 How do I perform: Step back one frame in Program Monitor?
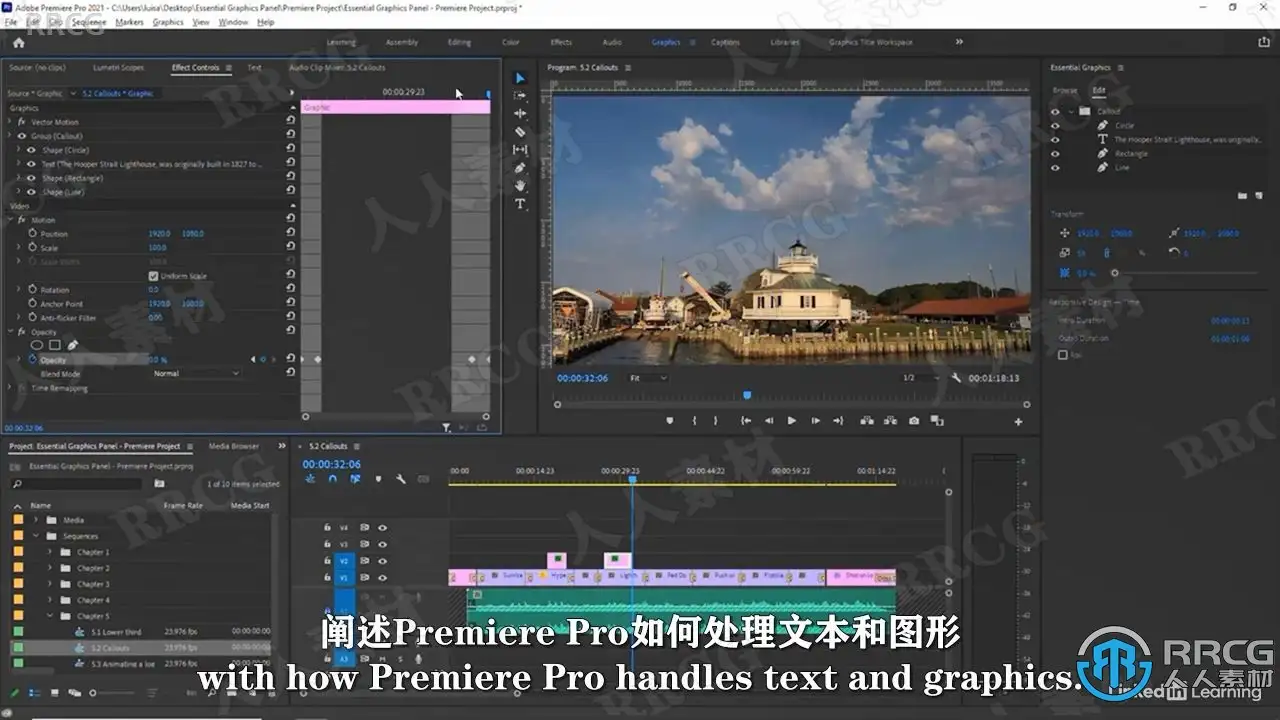pyautogui.click(x=769, y=421)
